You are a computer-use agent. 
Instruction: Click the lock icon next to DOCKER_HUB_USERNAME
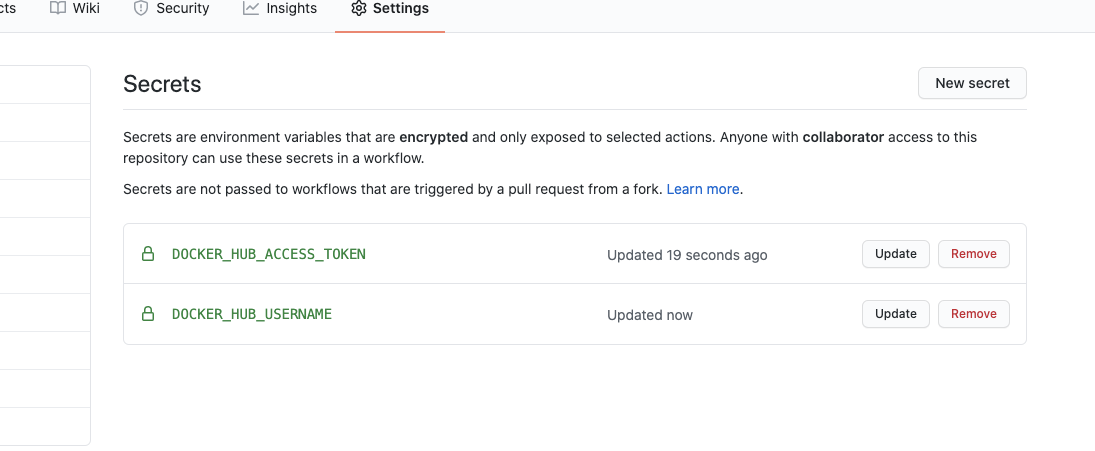148,314
